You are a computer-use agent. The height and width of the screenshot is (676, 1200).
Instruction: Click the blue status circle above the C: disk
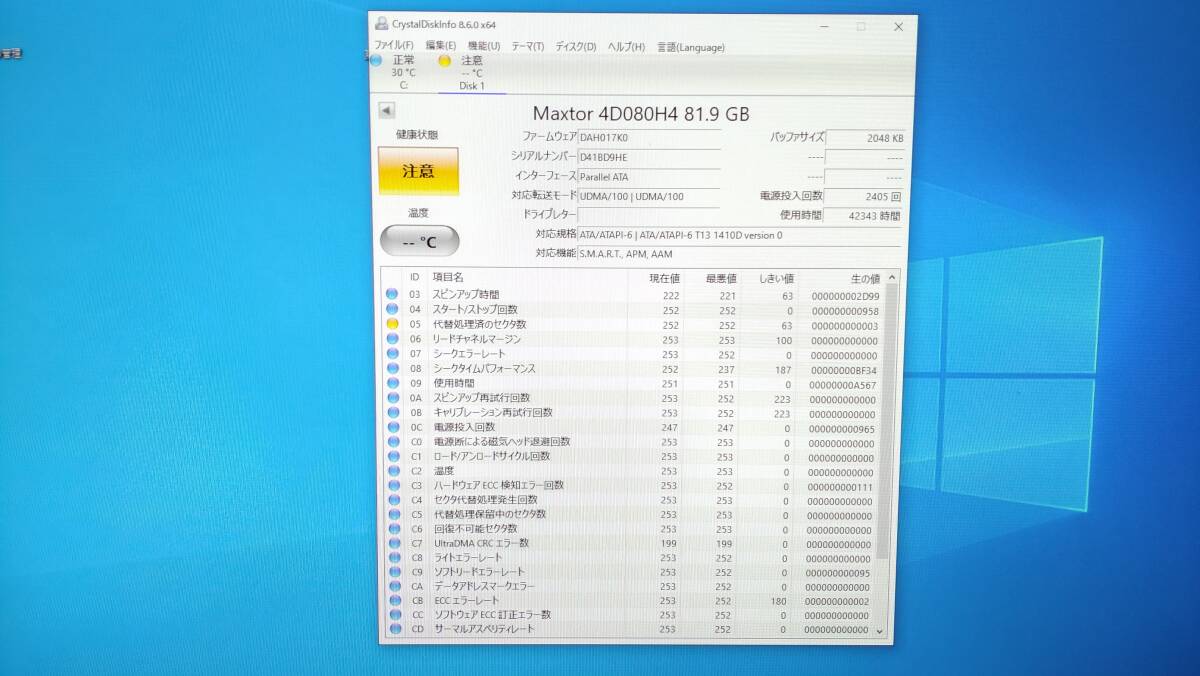pos(376,60)
